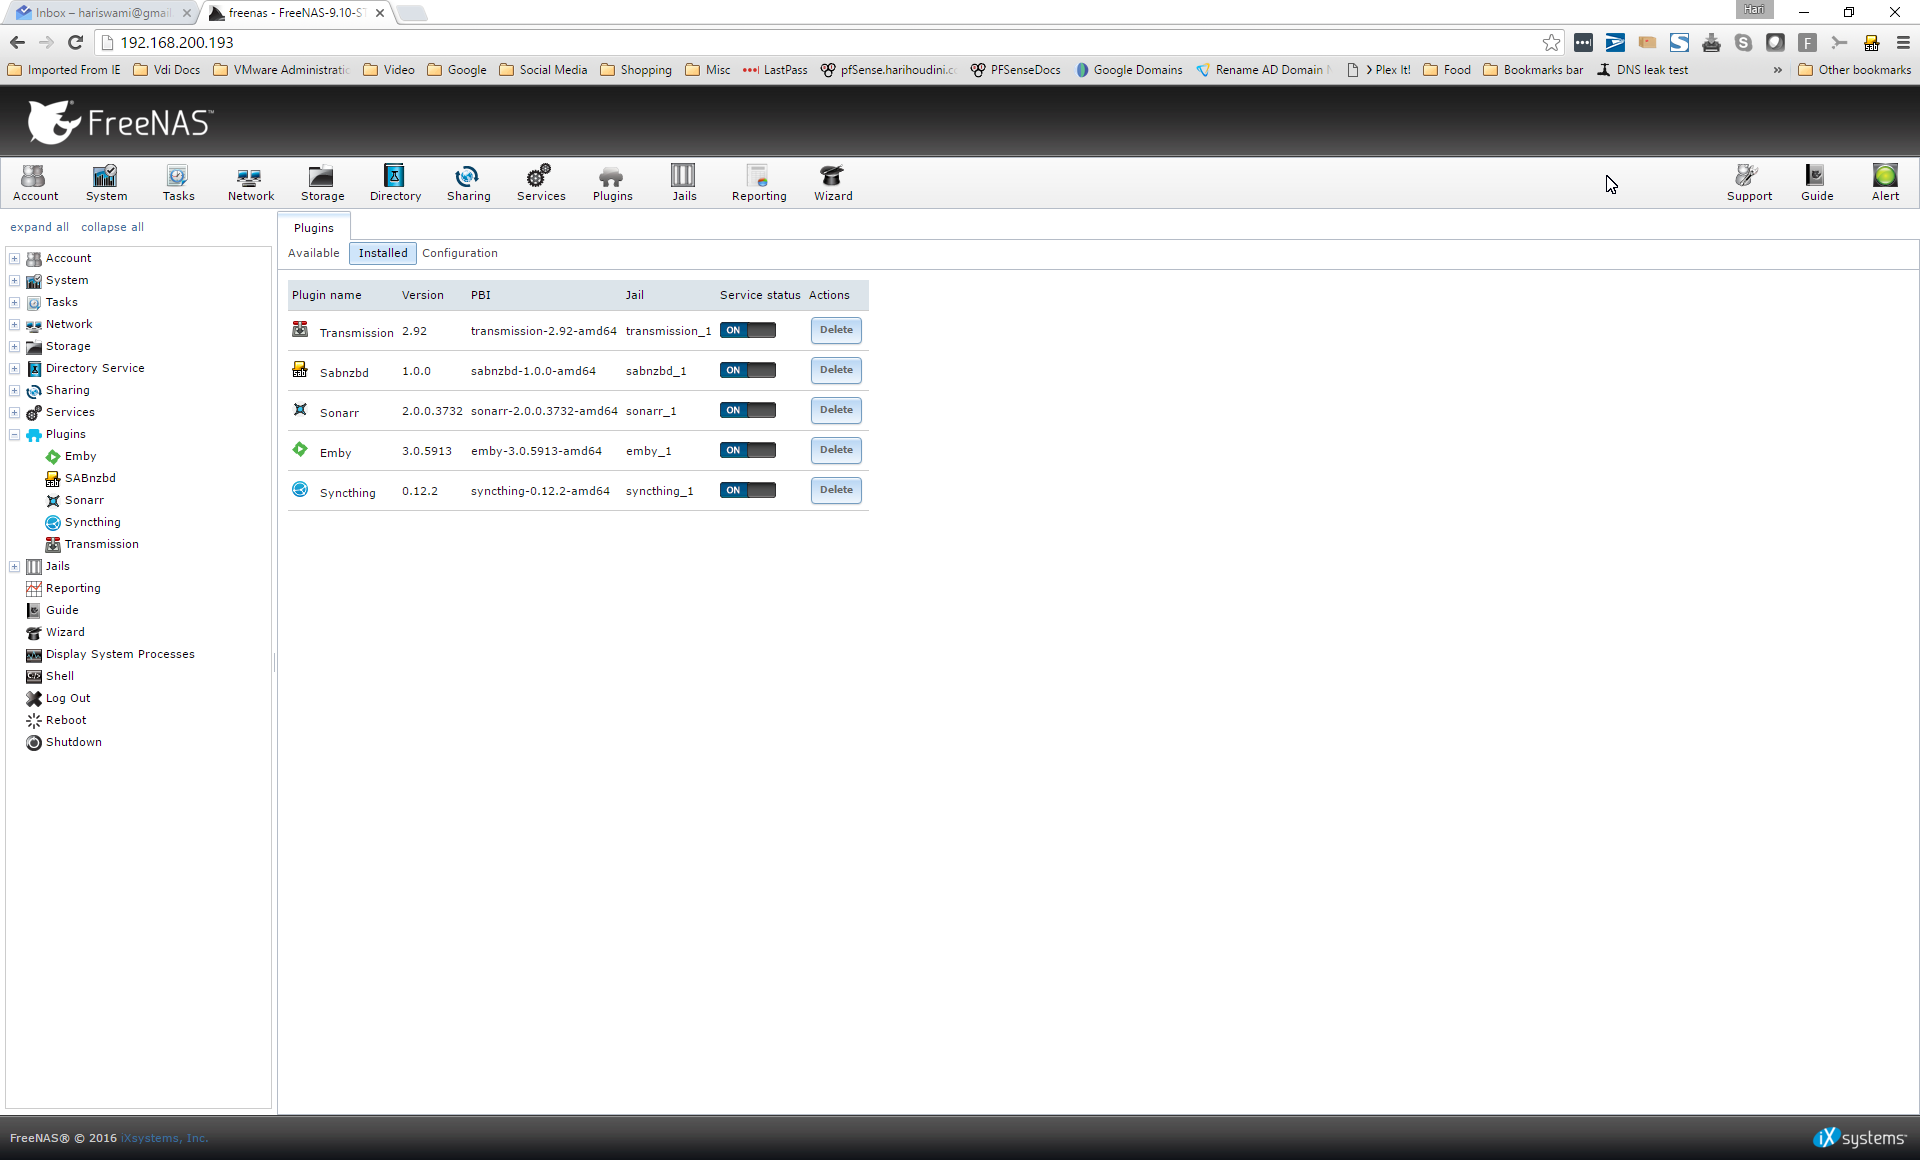Collapse the Plugins tree node
The image size is (1920, 1160).
[15, 434]
